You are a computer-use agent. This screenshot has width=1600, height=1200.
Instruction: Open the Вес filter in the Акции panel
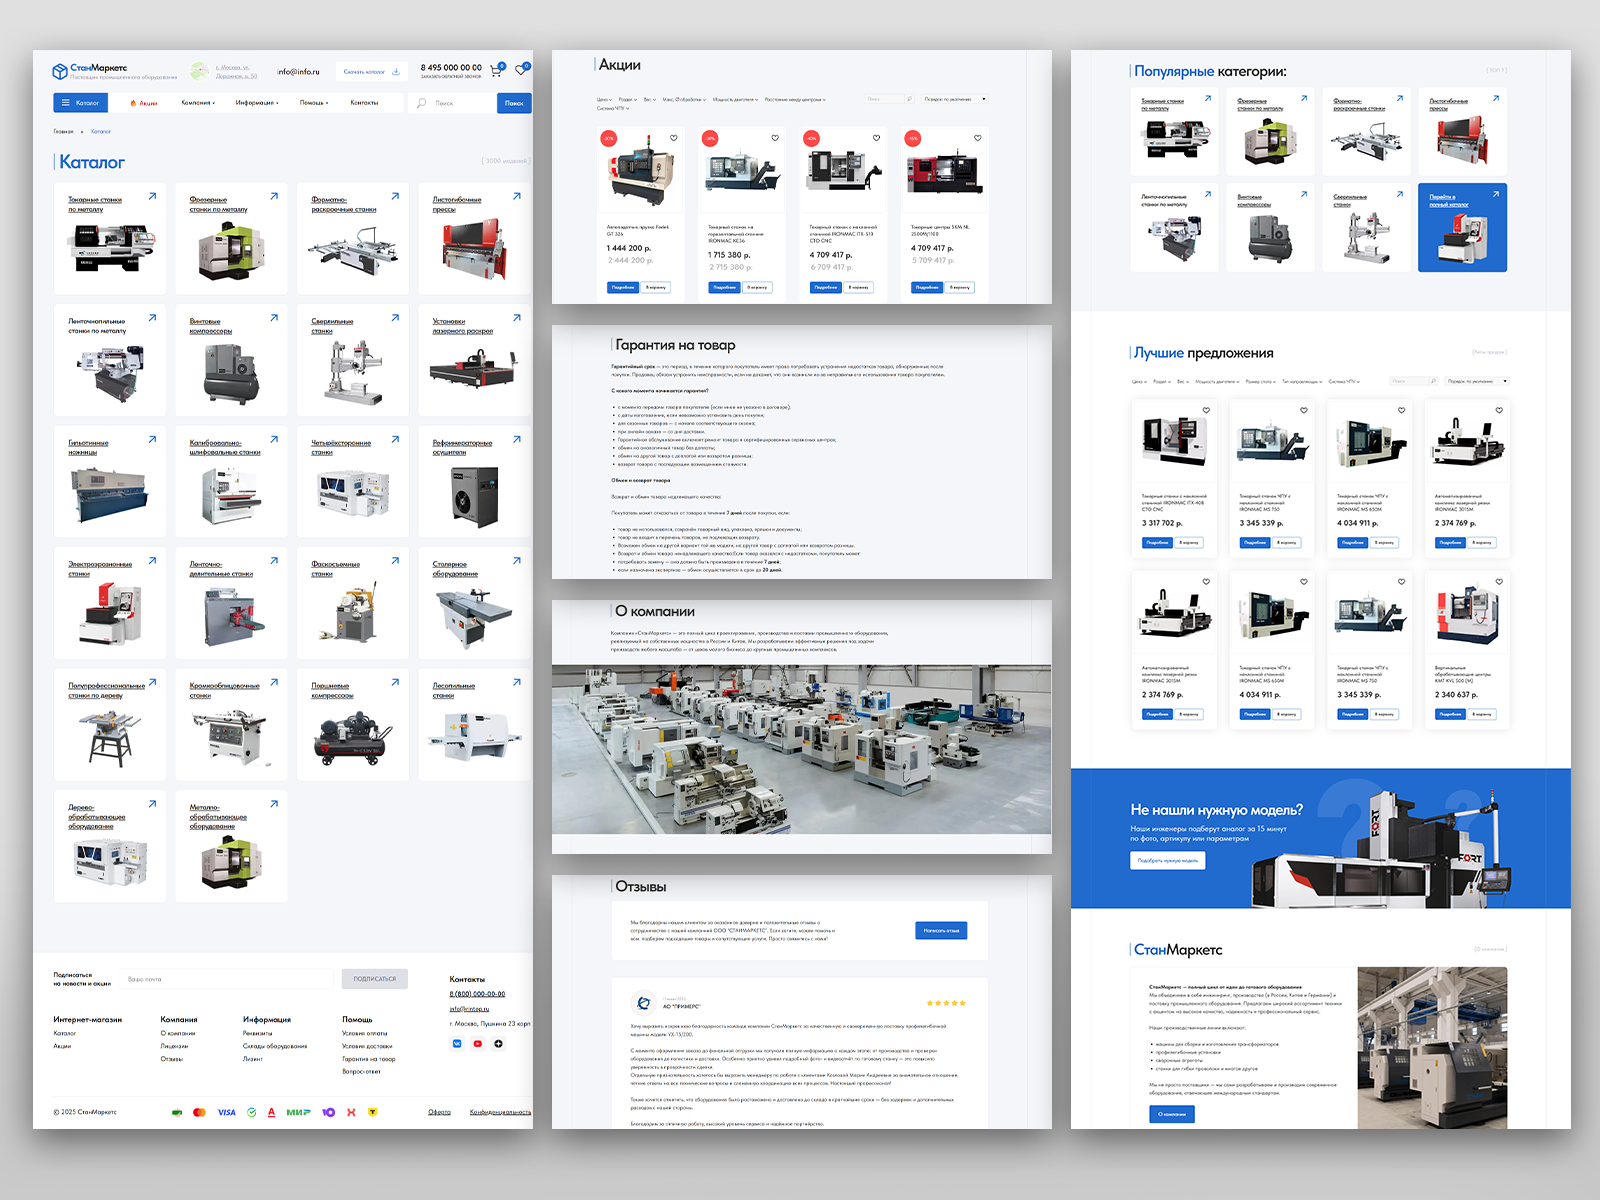(649, 99)
